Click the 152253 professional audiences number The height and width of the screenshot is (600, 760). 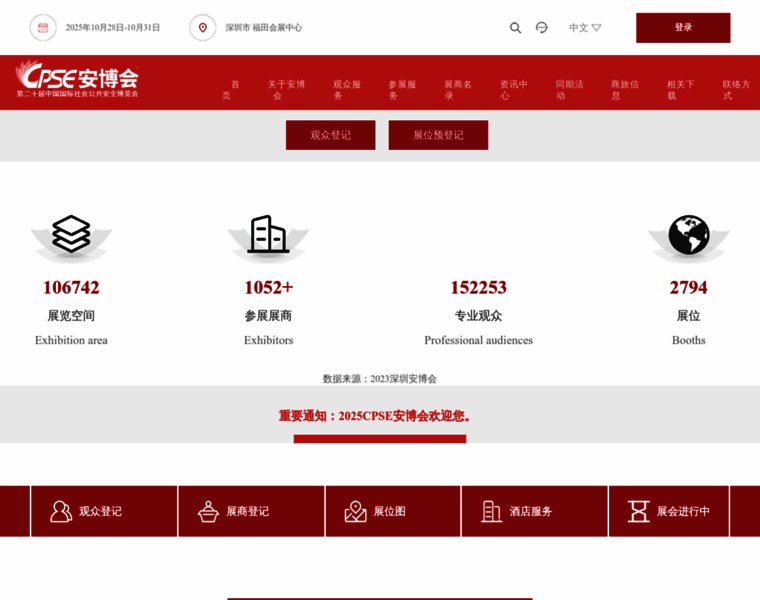click(478, 287)
